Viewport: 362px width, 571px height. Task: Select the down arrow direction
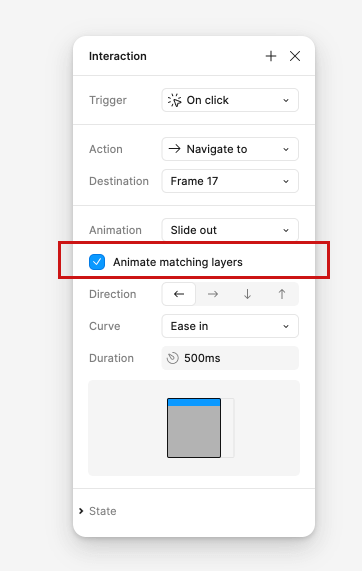(247, 294)
